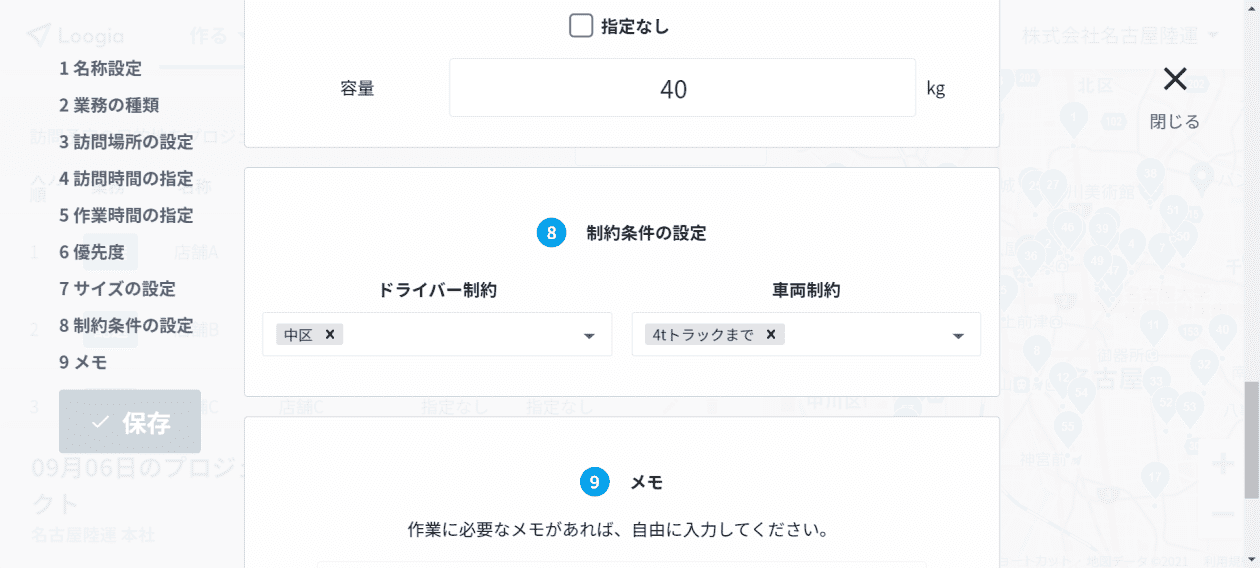The height and width of the screenshot is (568, 1260).
Task: Click the map zoom-in plus icon
Action: [1222, 463]
